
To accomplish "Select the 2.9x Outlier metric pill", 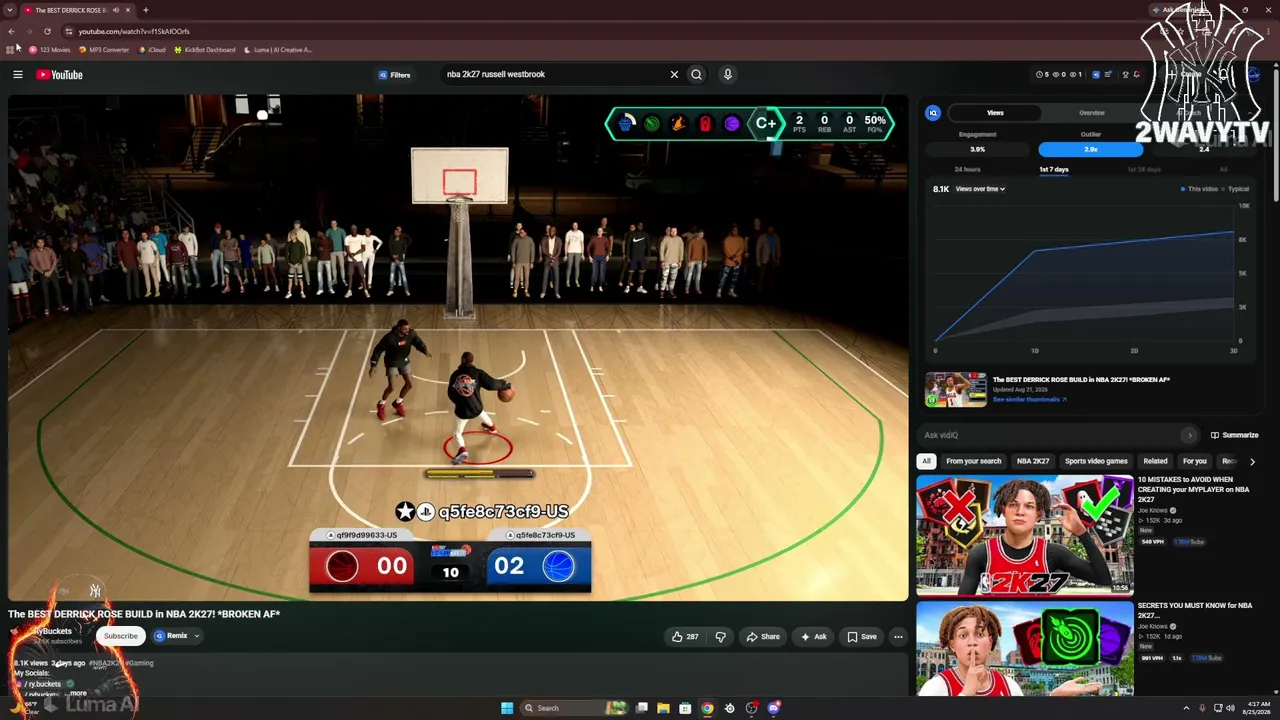I will pyautogui.click(x=1090, y=149).
